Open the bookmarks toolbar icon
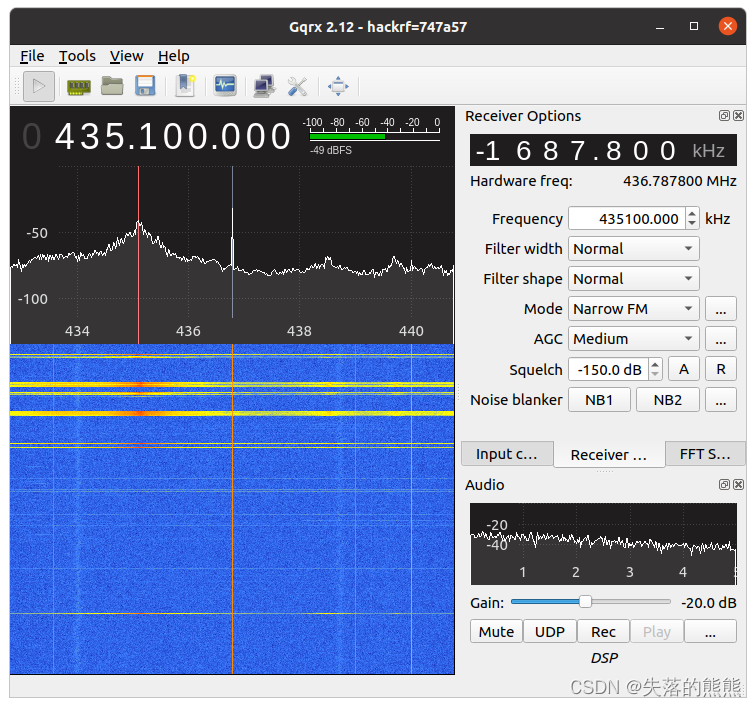The image size is (756, 707). click(185, 86)
